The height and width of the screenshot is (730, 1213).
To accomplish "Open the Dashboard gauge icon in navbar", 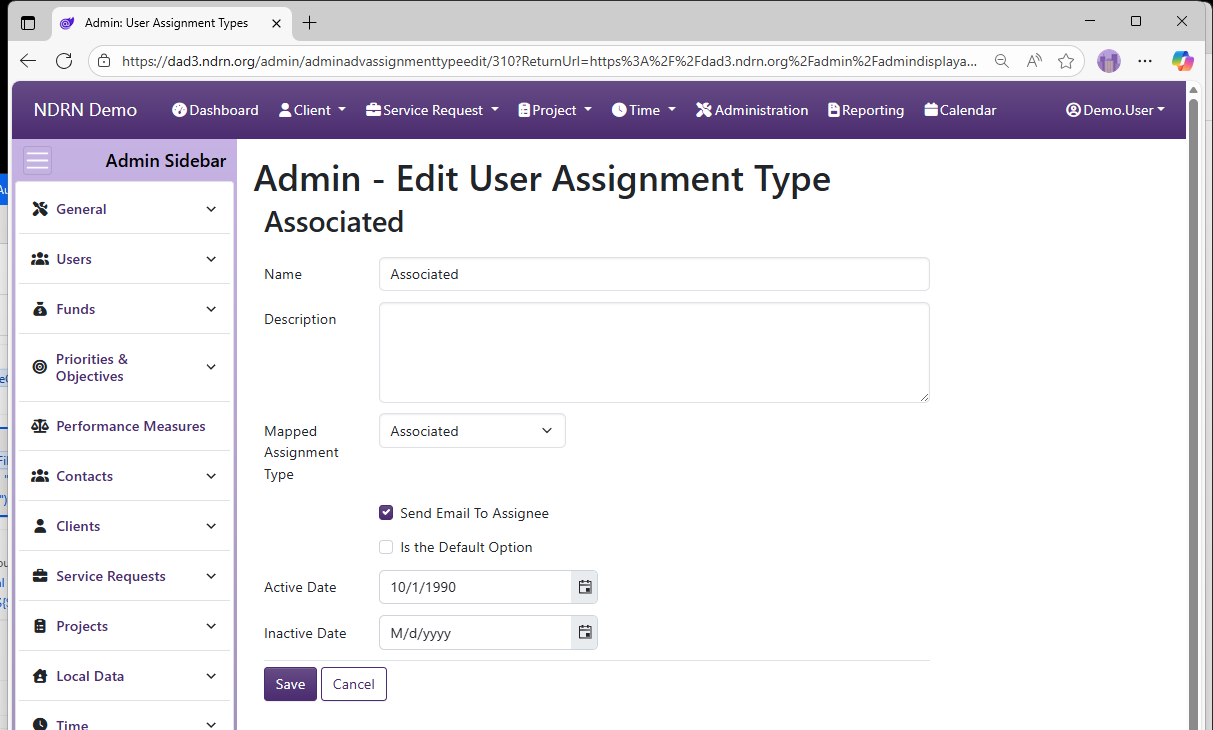I will click(180, 110).
